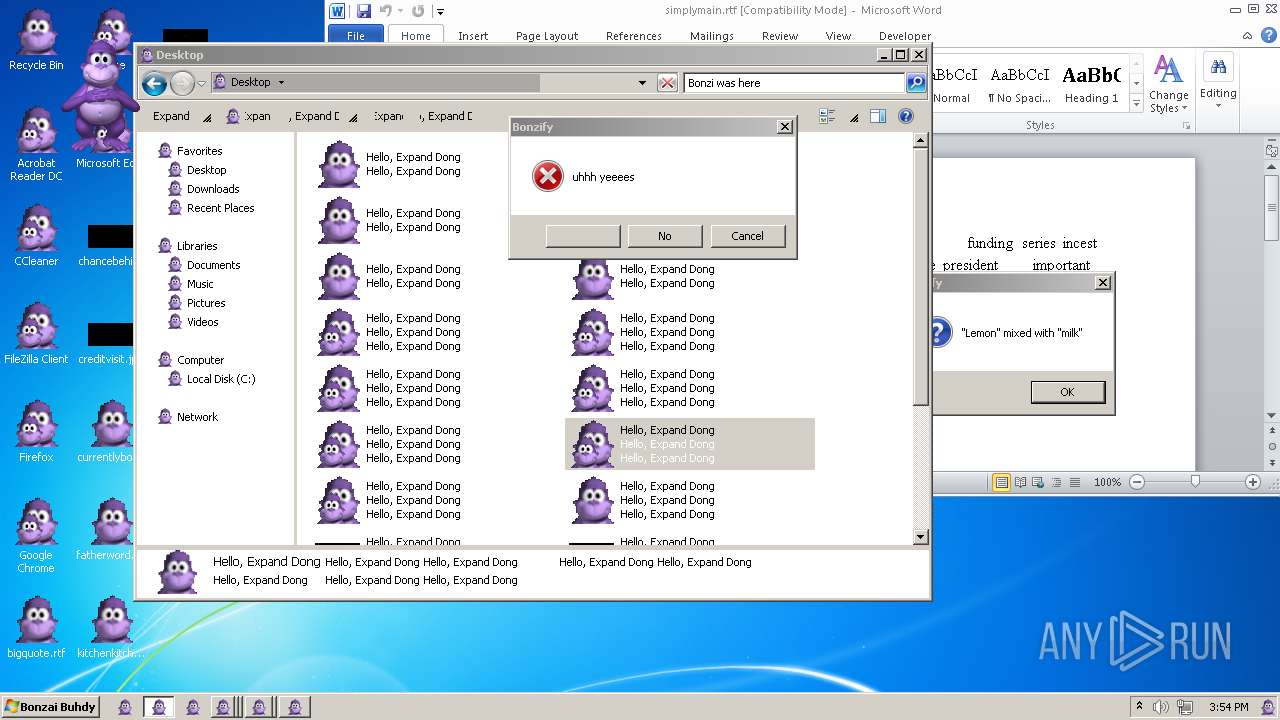Click Redo in Word's quick access toolbar
1280x720 pixels.
pos(418,11)
